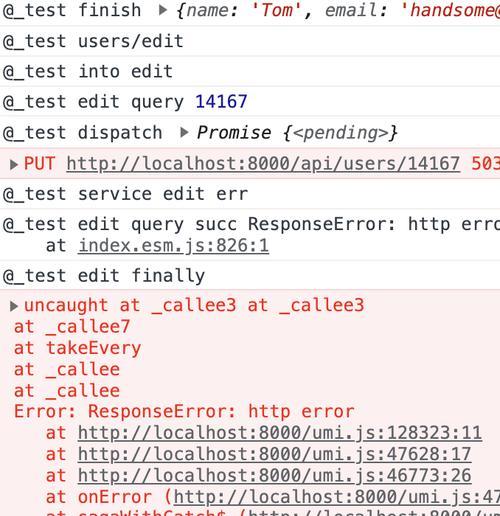Click the 503 status code in PUT error
This screenshot has height=516, width=500.
(486, 164)
